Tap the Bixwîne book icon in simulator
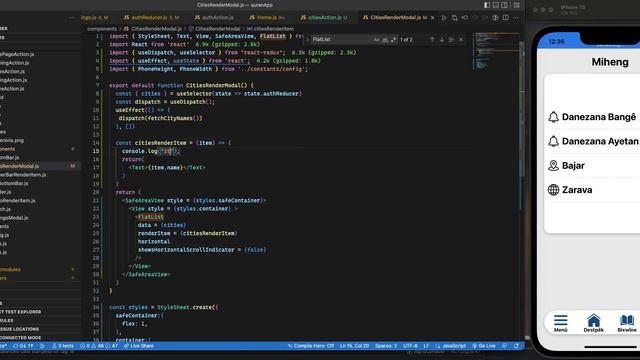The height and width of the screenshot is (360, 640). coord(627,320)
